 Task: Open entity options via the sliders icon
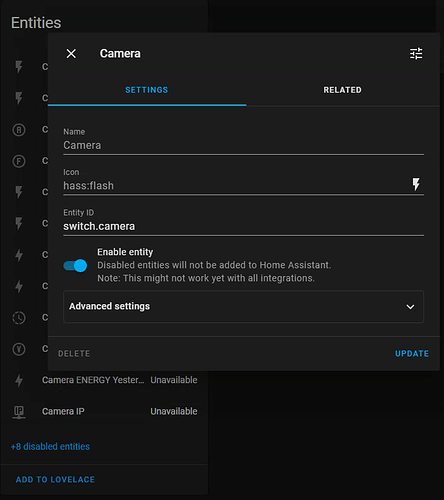pyautogui.click(x=416, y=53)
